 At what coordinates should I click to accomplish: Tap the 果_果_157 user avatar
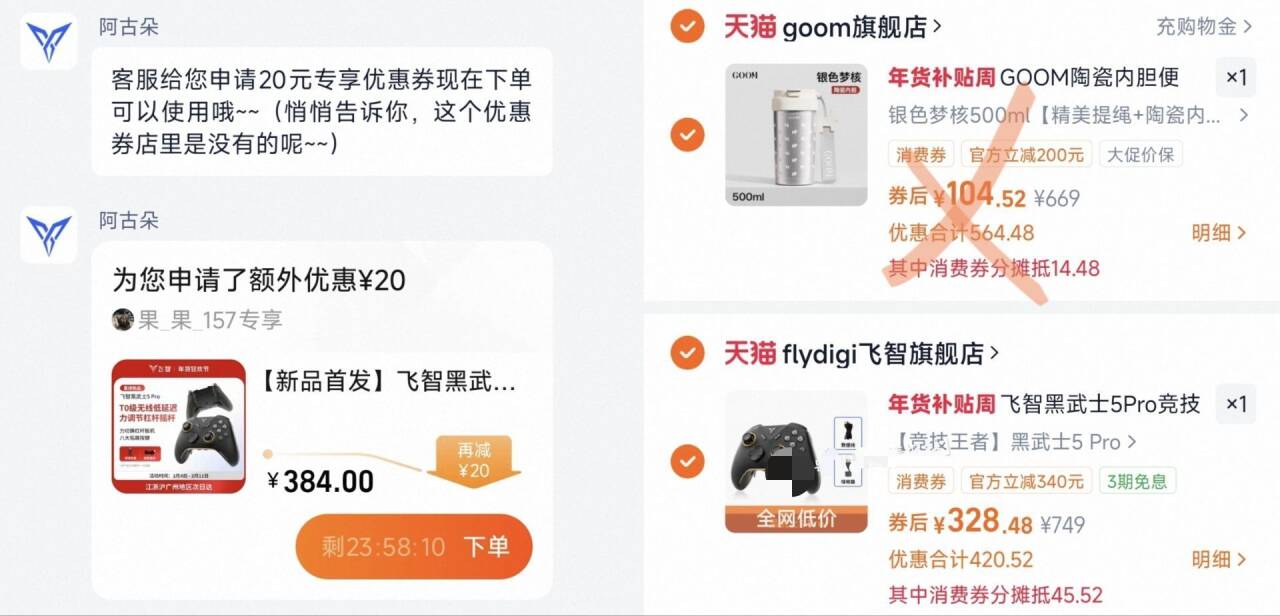coord(123,319)
